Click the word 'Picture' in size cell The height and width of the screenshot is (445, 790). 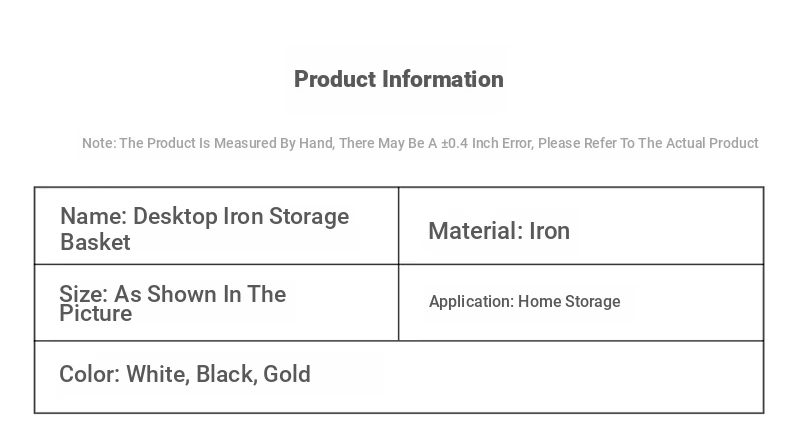[x=96, y=314]
